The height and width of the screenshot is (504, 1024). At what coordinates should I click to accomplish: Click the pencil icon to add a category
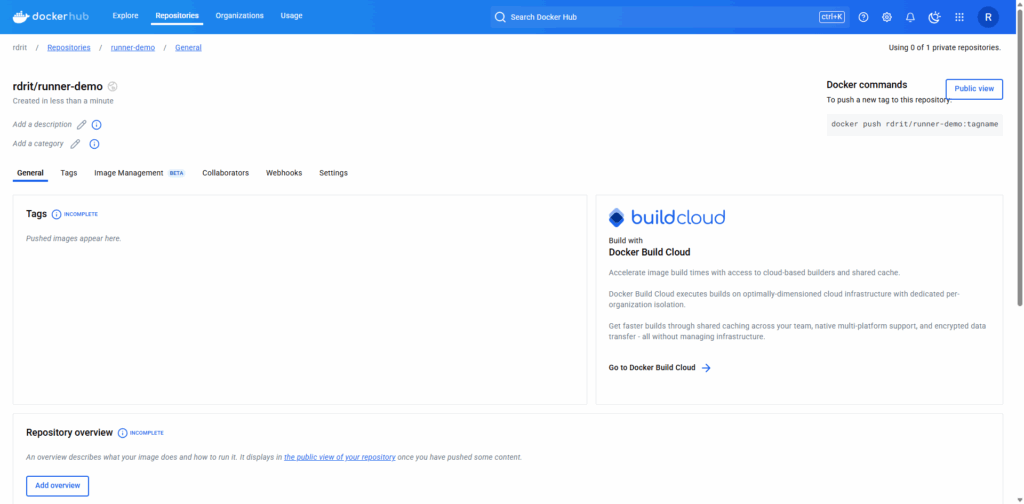(x=75, y=144)
